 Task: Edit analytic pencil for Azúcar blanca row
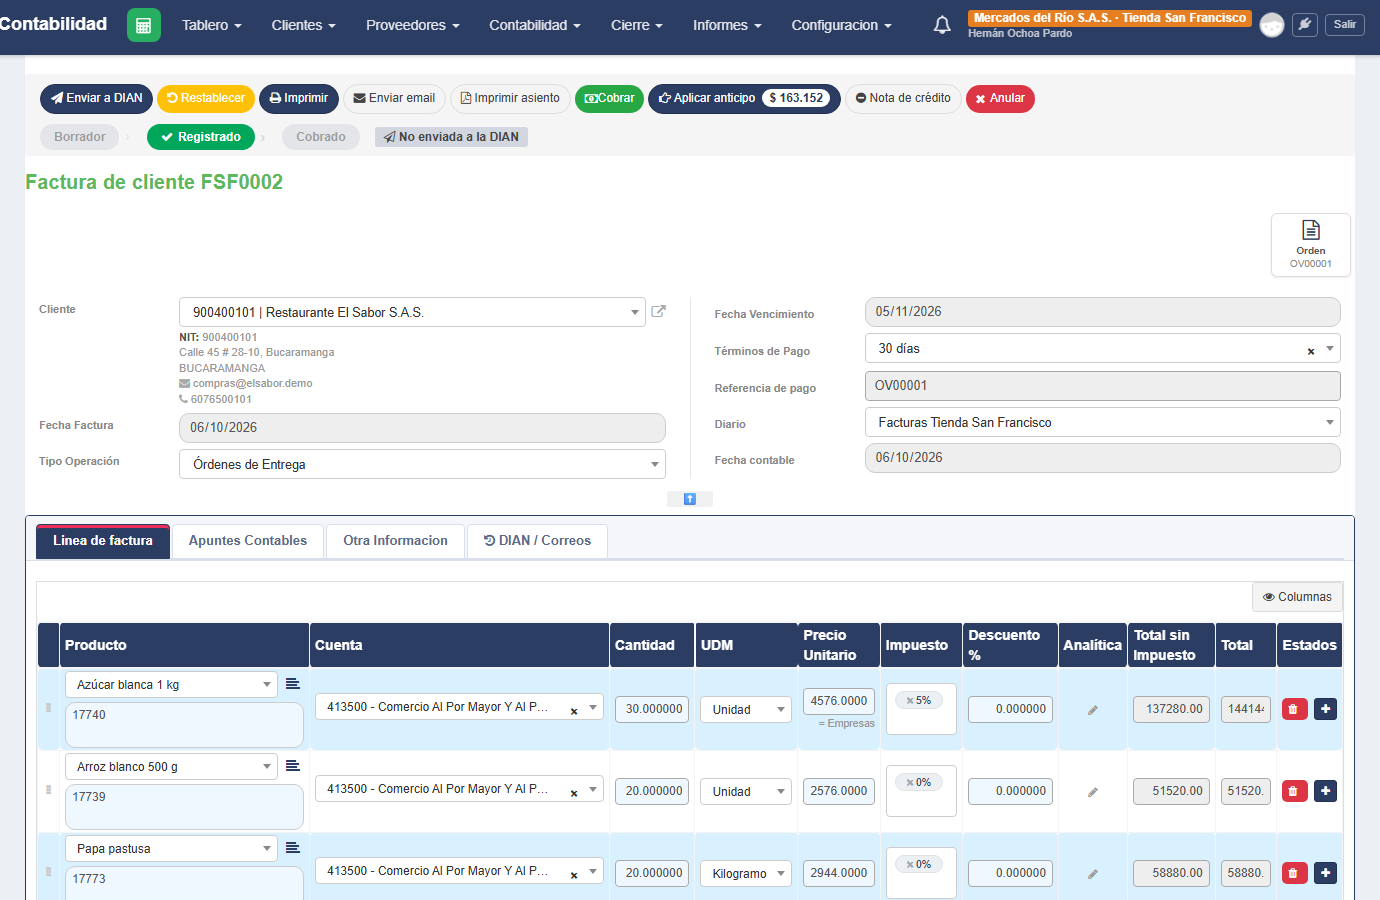pyautogui.click(x=1093, y=710)
